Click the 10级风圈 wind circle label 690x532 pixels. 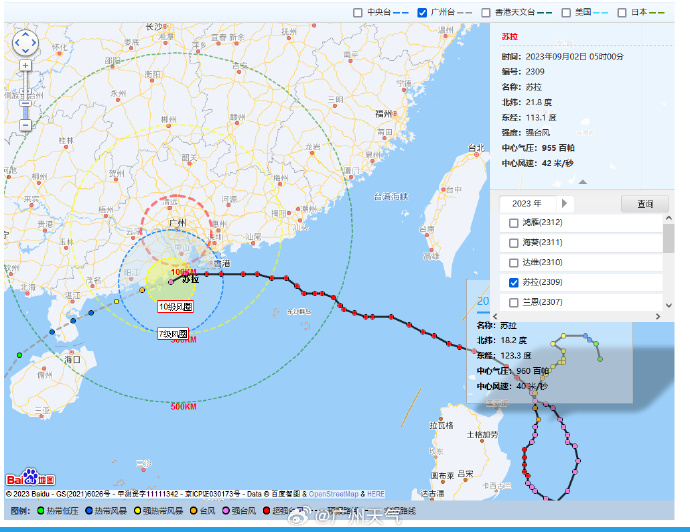coord(174,306)
